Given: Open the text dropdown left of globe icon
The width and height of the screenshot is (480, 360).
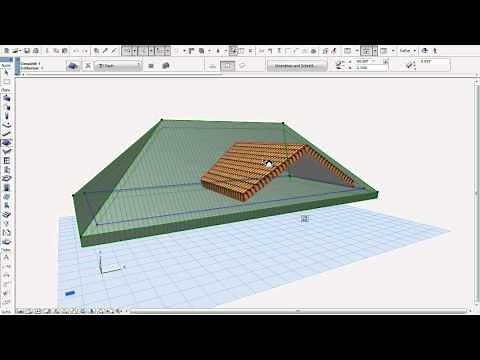Looking at the screenshot, I should 408,51.
